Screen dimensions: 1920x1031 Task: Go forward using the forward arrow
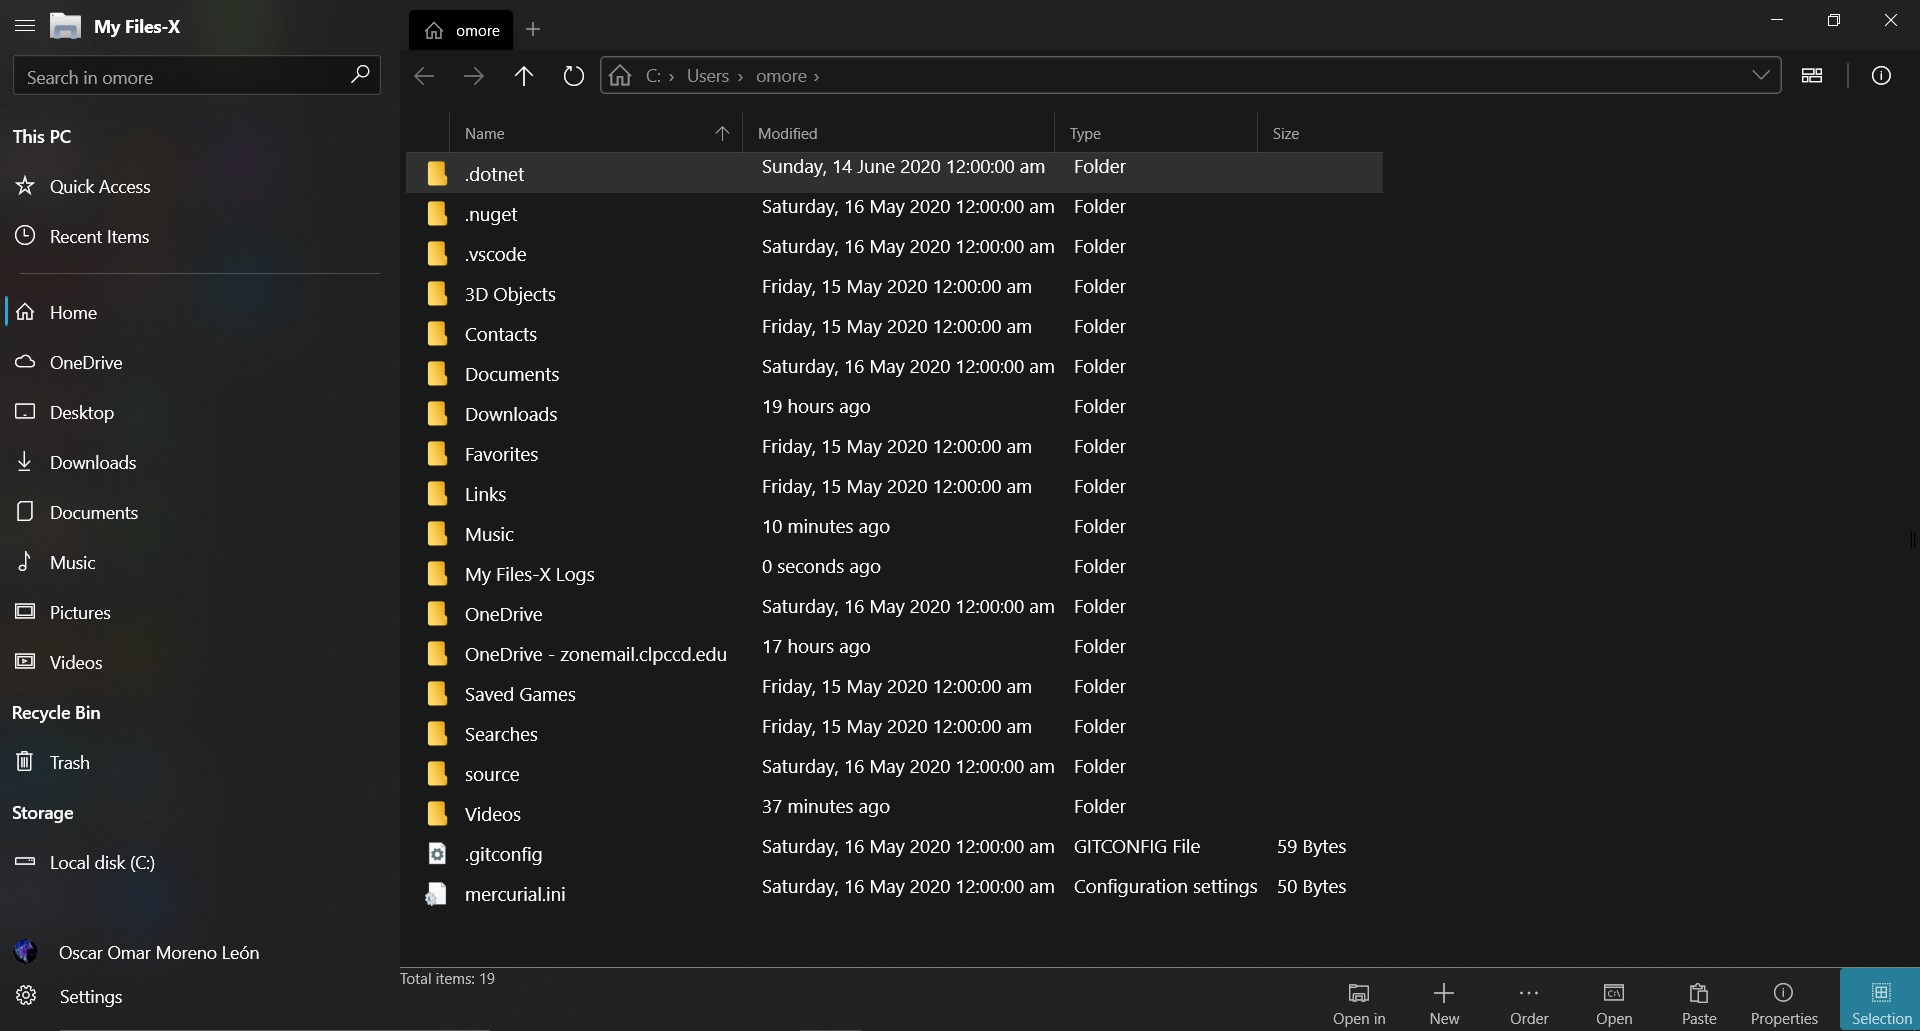point(475,76)
